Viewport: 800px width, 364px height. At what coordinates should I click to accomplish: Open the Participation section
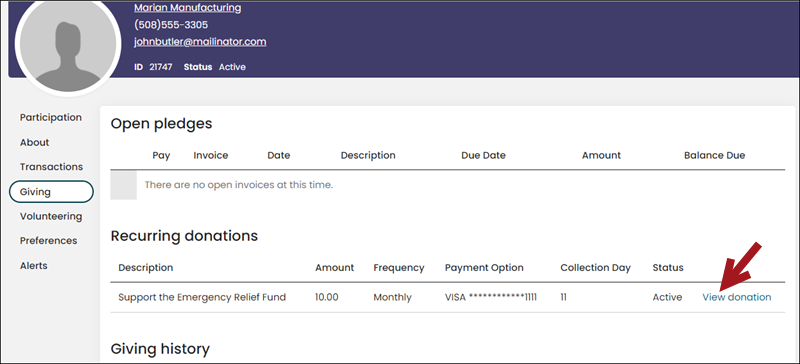click(51, 117)
